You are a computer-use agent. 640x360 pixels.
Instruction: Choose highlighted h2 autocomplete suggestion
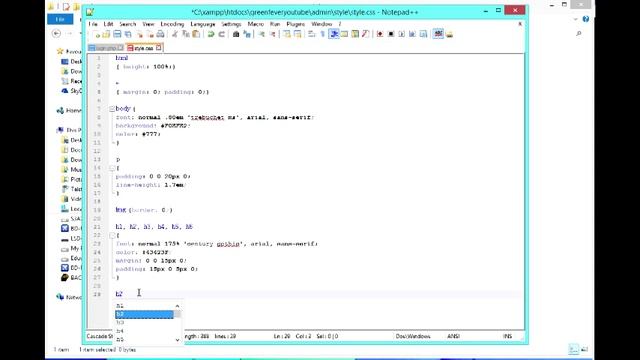144,314
